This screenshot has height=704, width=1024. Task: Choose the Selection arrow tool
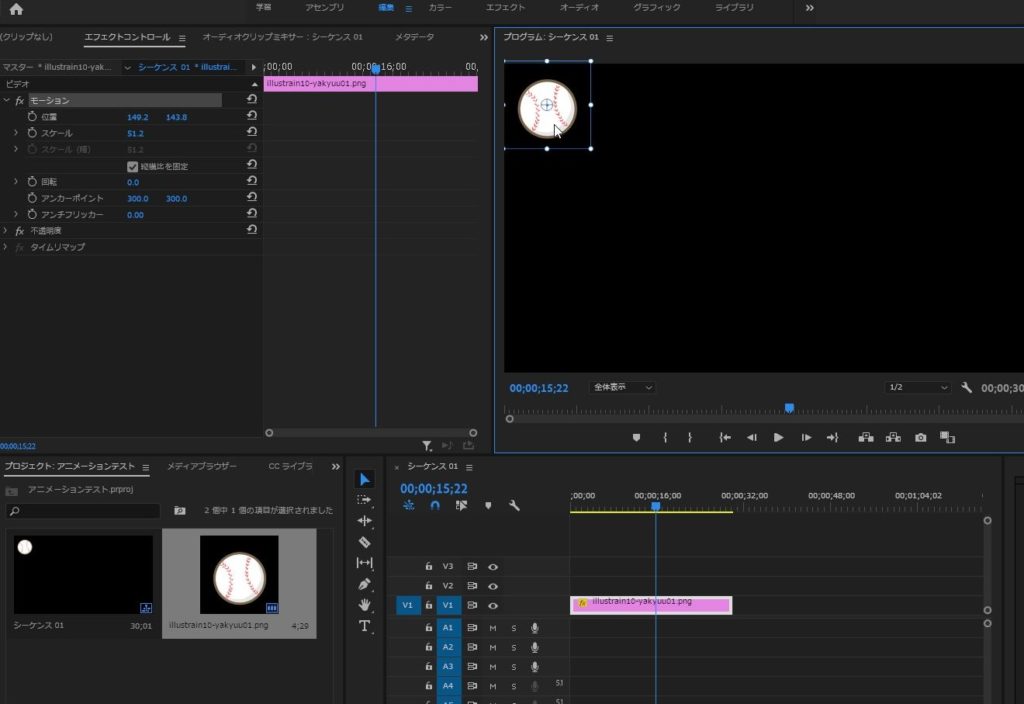point(365,479)
